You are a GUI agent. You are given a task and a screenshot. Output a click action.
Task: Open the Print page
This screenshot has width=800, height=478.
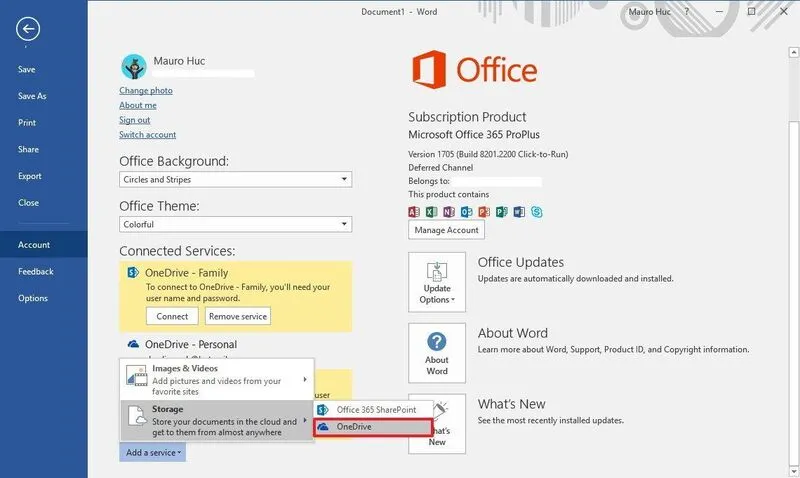point(27,122)
